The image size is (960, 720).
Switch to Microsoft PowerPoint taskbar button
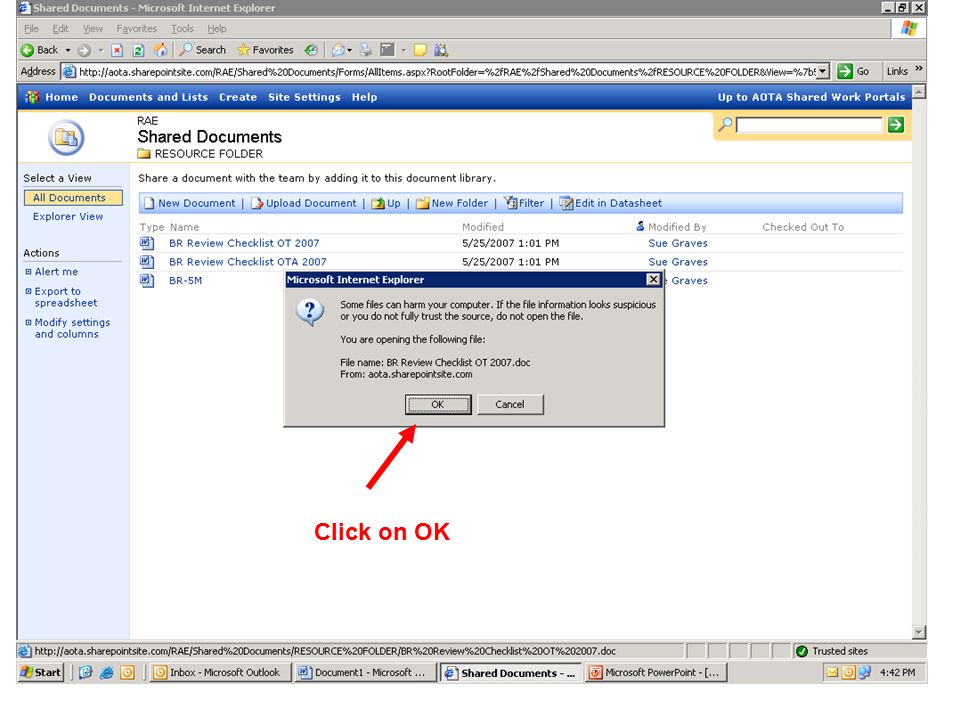[657, 672]
